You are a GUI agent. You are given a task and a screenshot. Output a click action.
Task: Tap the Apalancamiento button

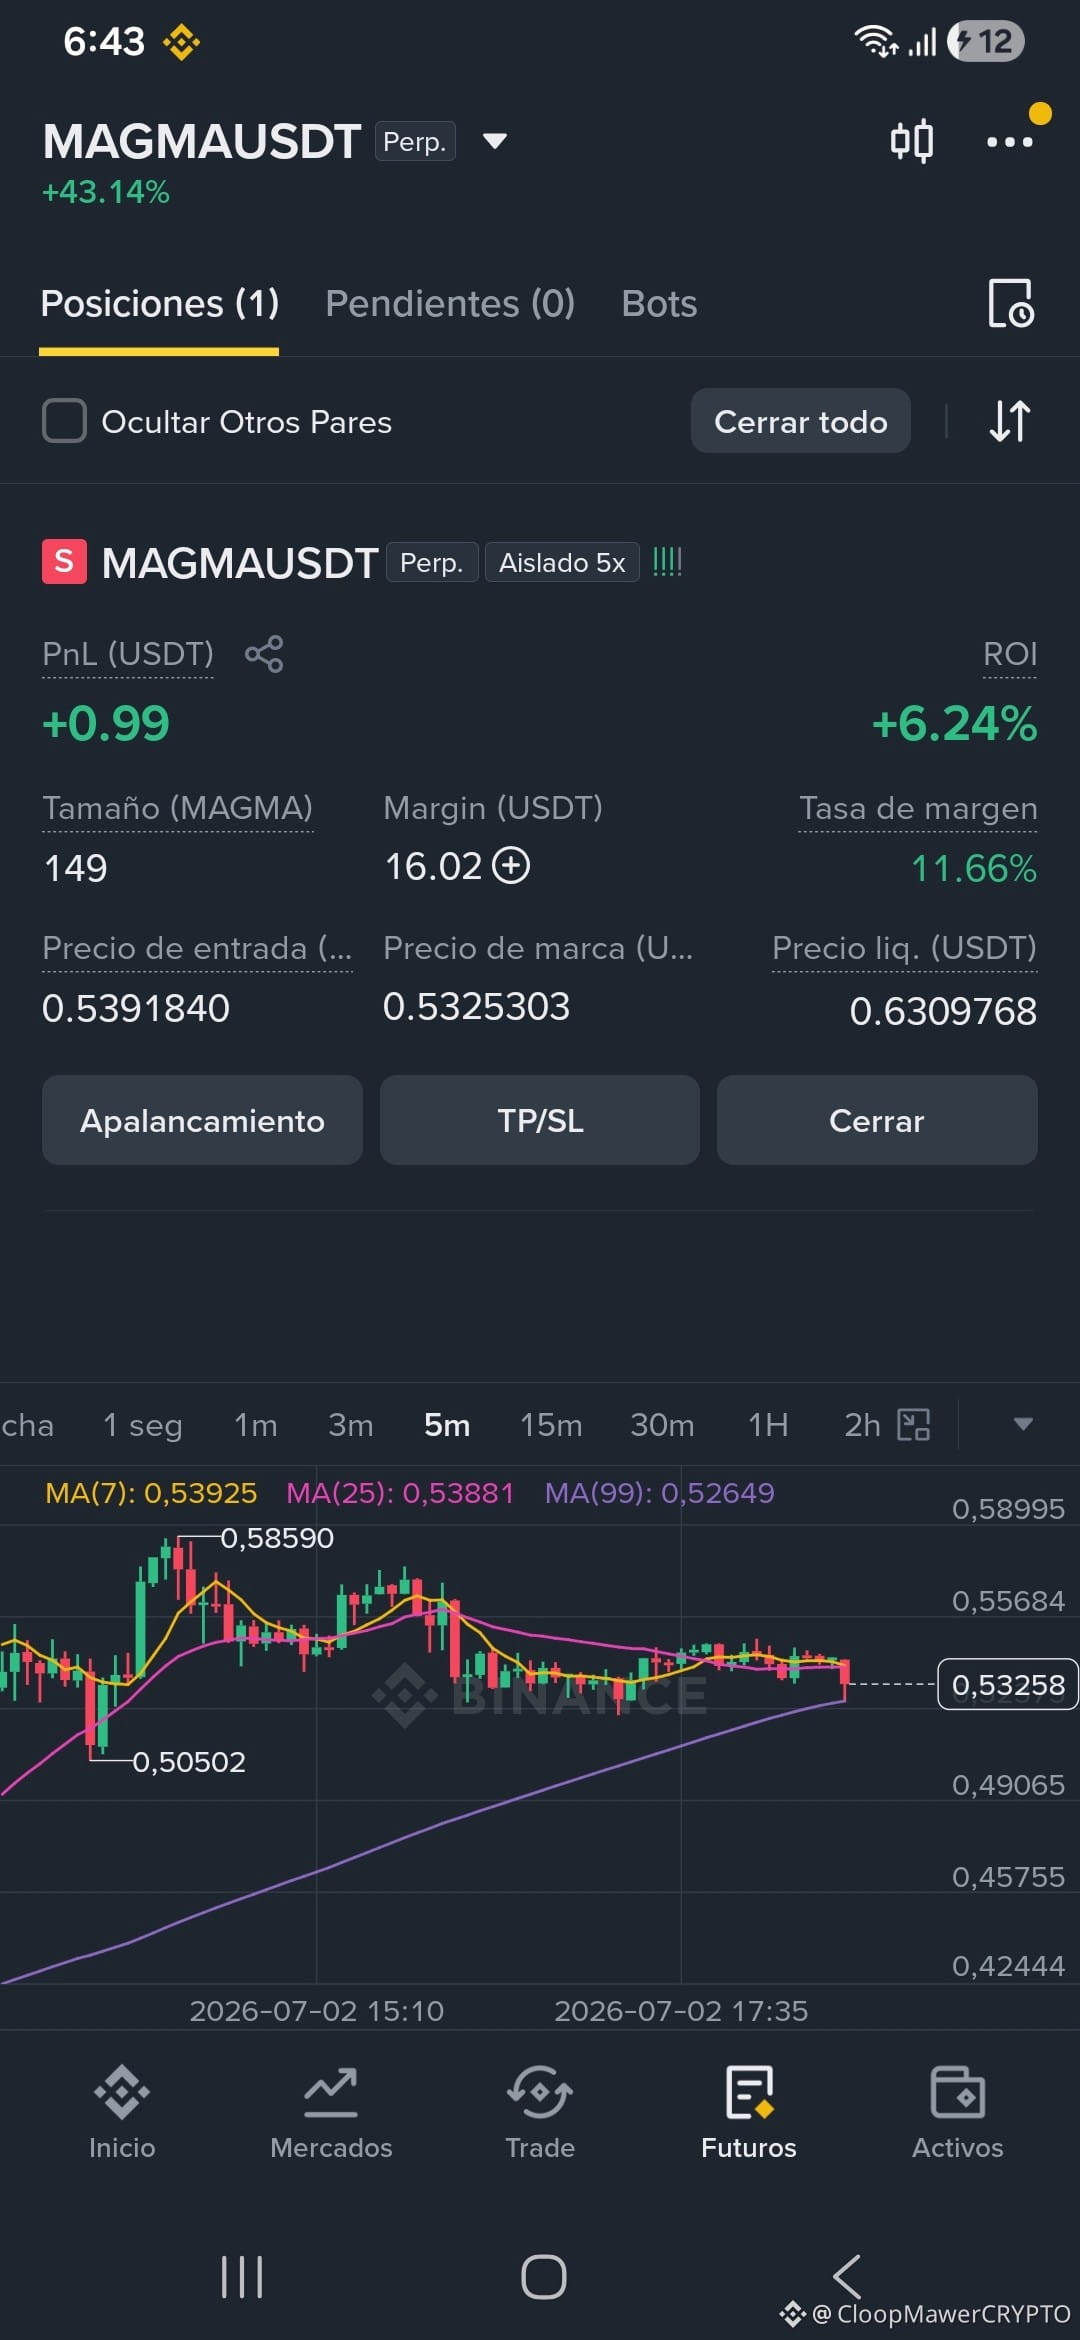pos(202,1120)
